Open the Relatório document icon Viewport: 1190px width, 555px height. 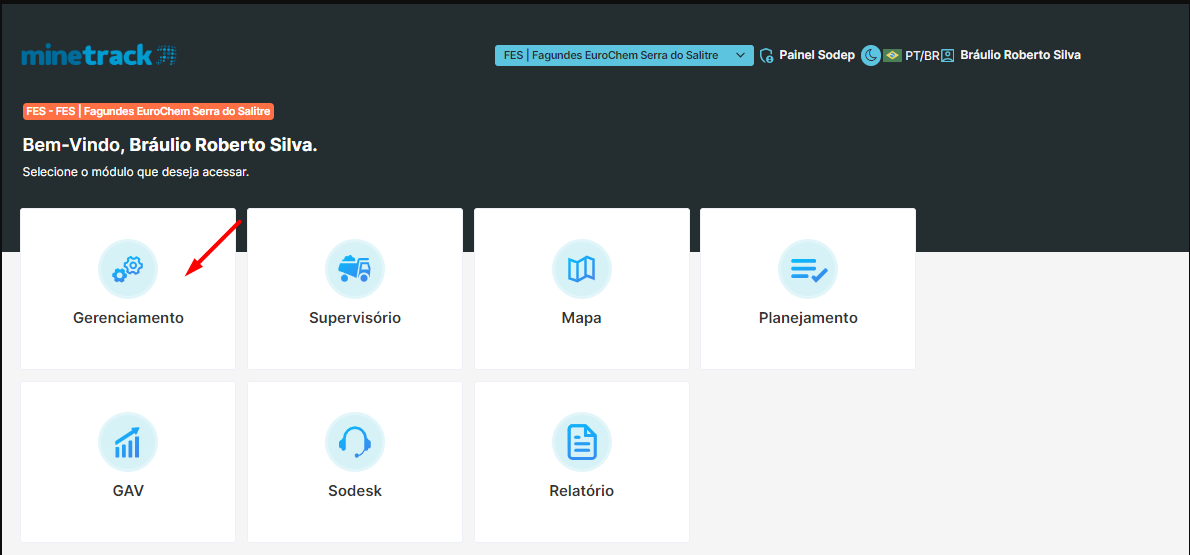(581, 442)
